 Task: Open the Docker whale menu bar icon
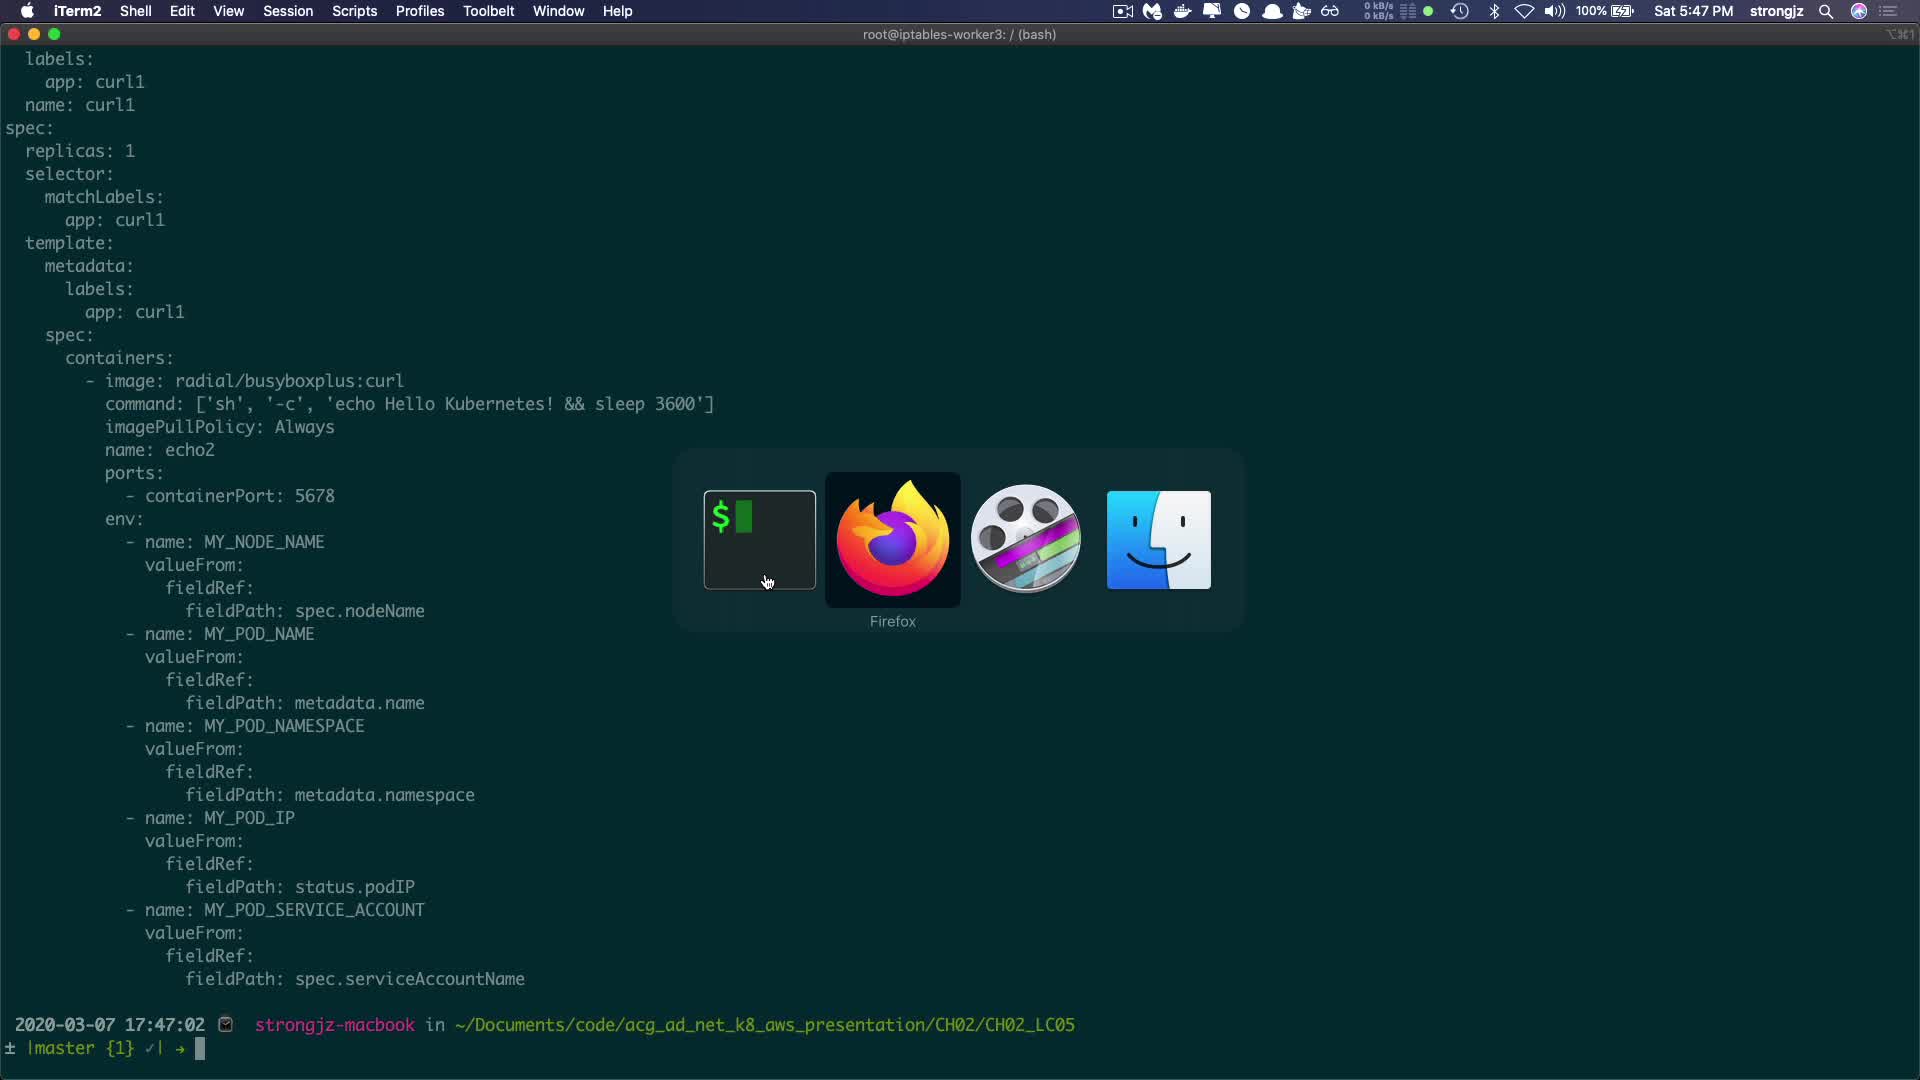(x=1182, y=11)
